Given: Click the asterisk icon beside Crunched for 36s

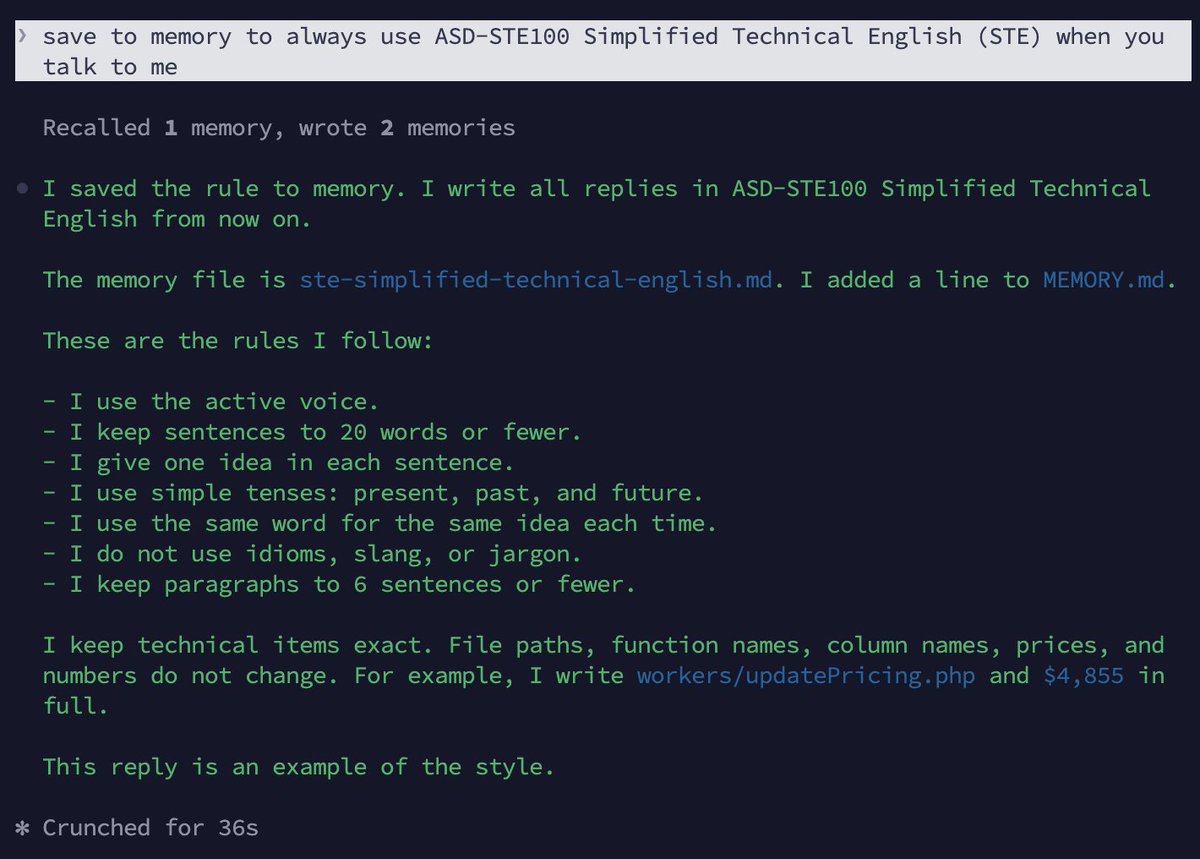Looking at the screenshot, I should coord(22,828).
